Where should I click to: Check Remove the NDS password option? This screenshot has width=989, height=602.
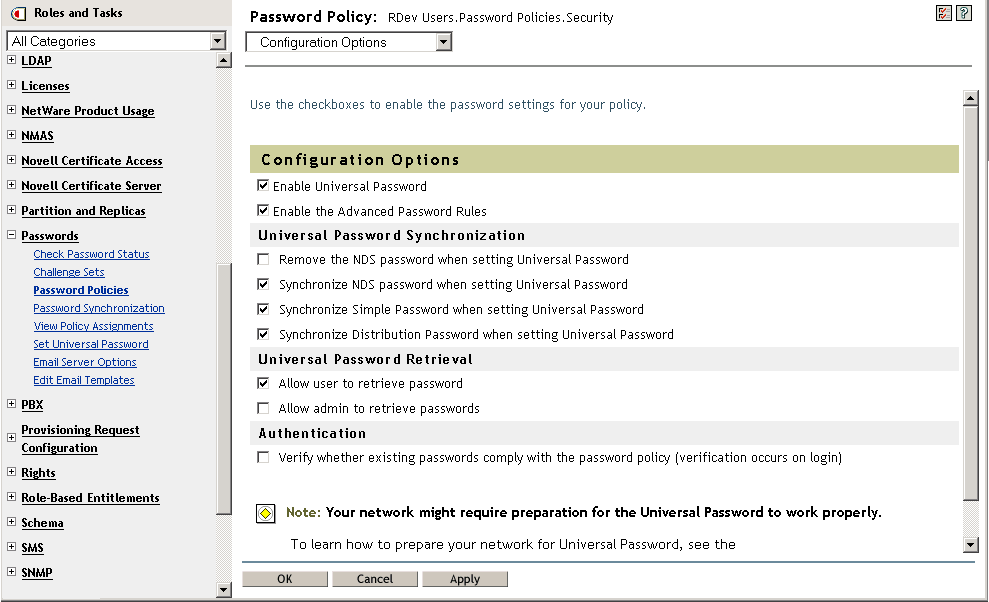tap(263, 259)
